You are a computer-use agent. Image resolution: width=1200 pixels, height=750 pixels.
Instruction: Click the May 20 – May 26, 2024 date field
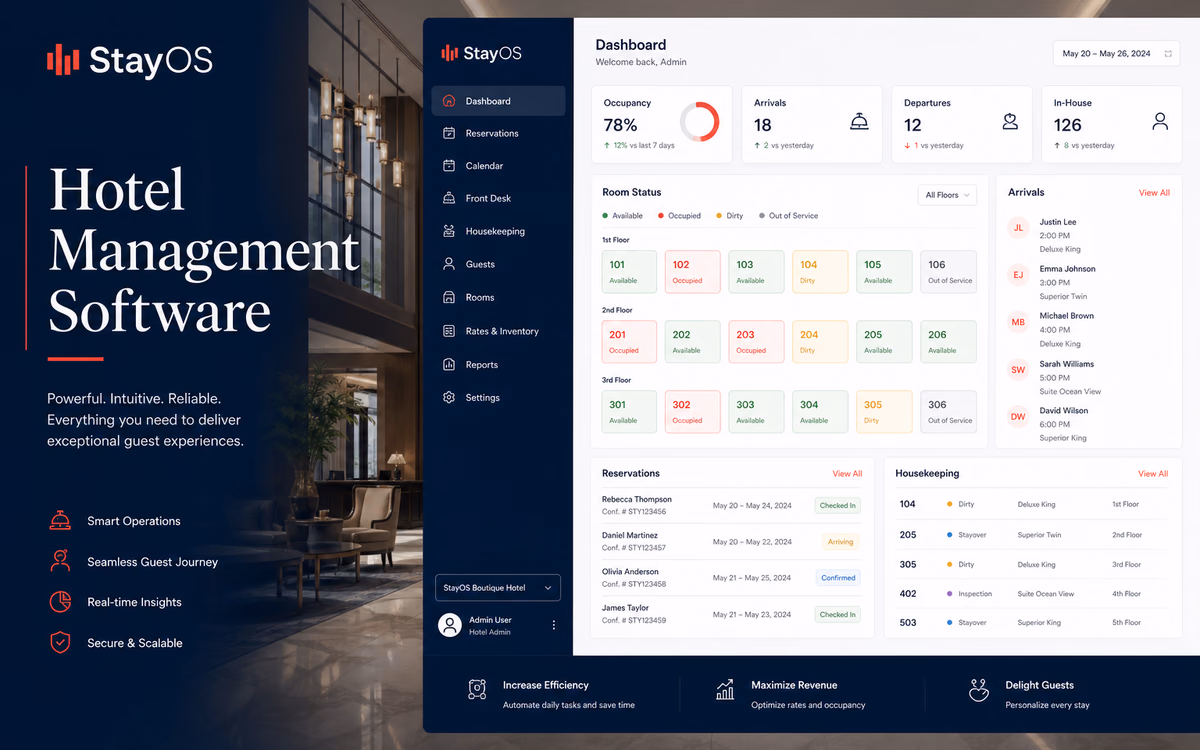(1116, 54)
